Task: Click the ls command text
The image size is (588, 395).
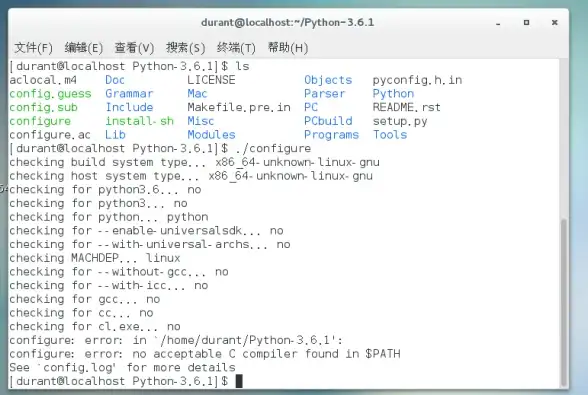Action: [242, 66]
